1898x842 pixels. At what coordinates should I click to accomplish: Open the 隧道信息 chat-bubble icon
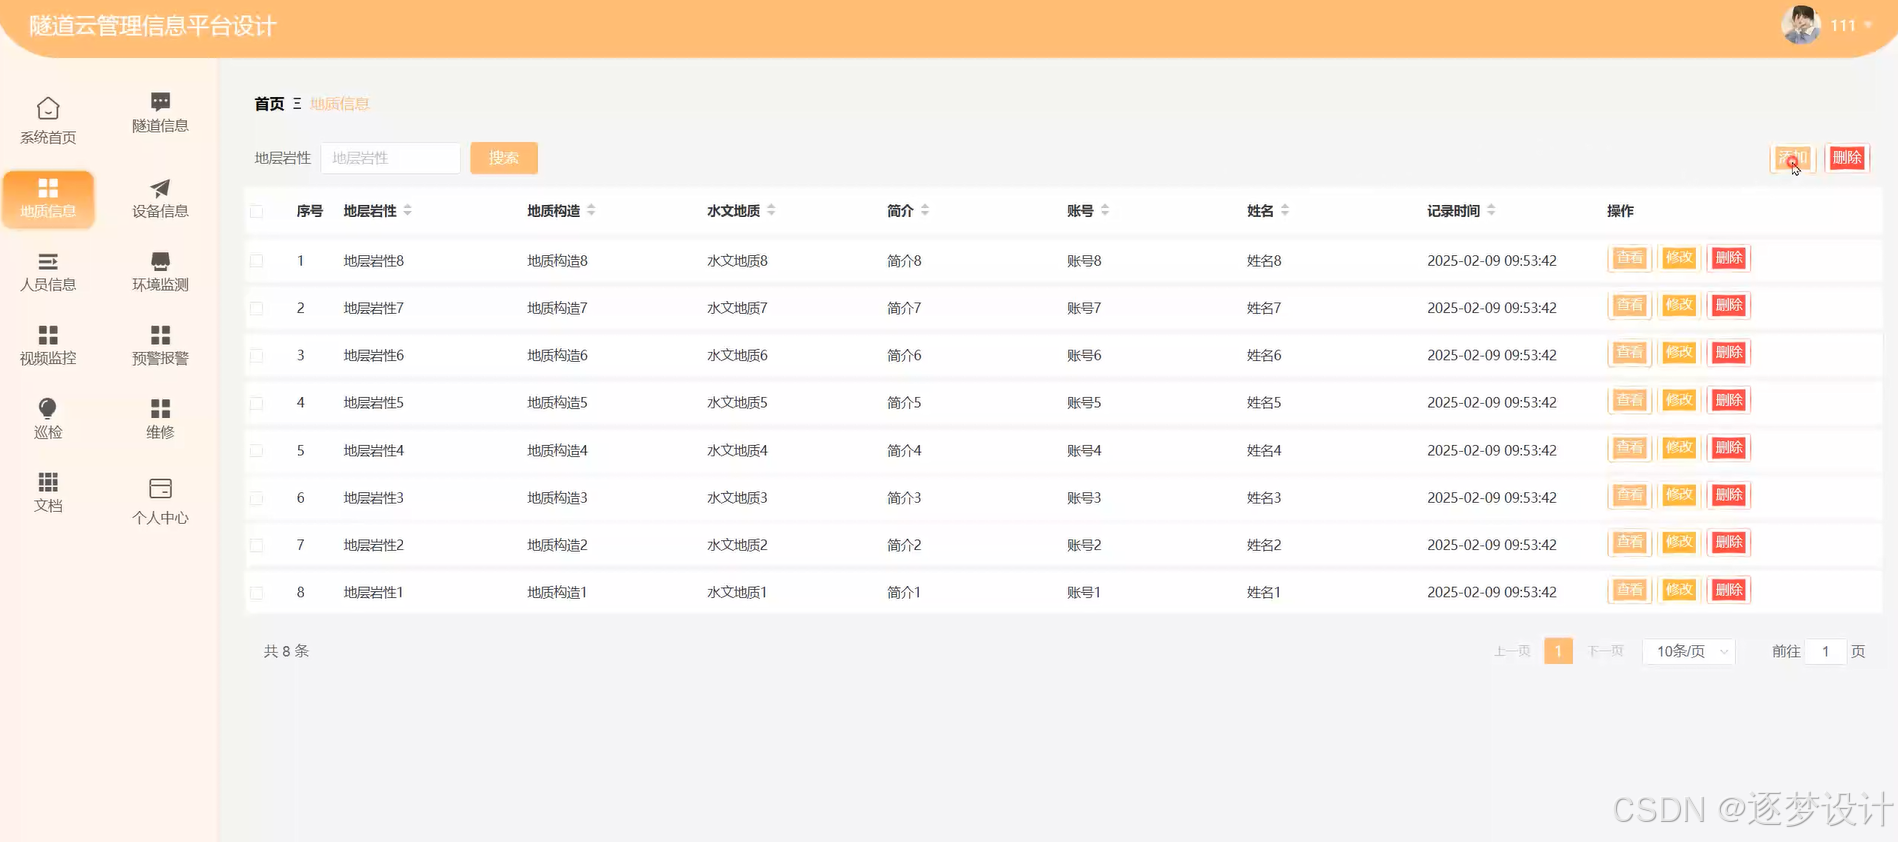[x=160, y=101]
